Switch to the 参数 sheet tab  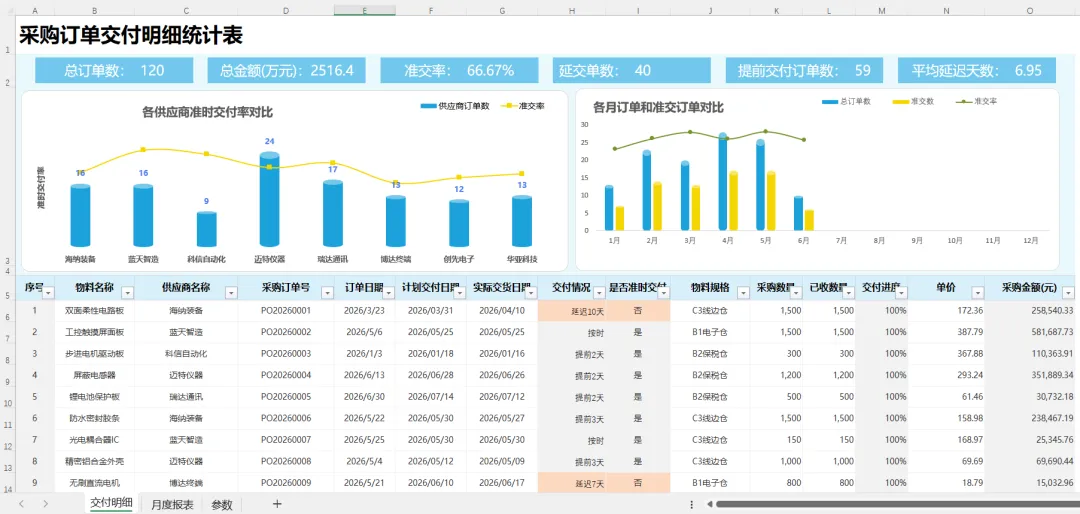(x=222, y=504)
